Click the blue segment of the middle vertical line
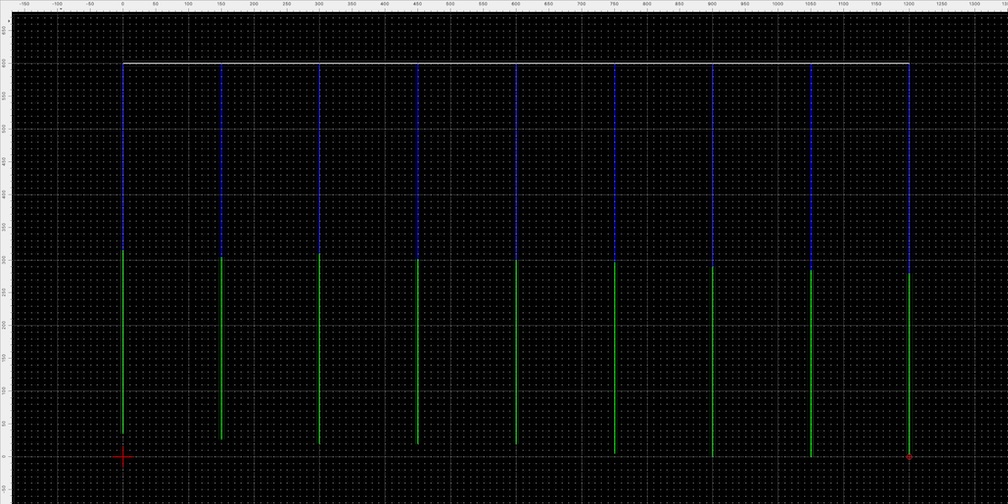Image resolution: width=1008 pixels, height=504 pixels. pos(516,162)
